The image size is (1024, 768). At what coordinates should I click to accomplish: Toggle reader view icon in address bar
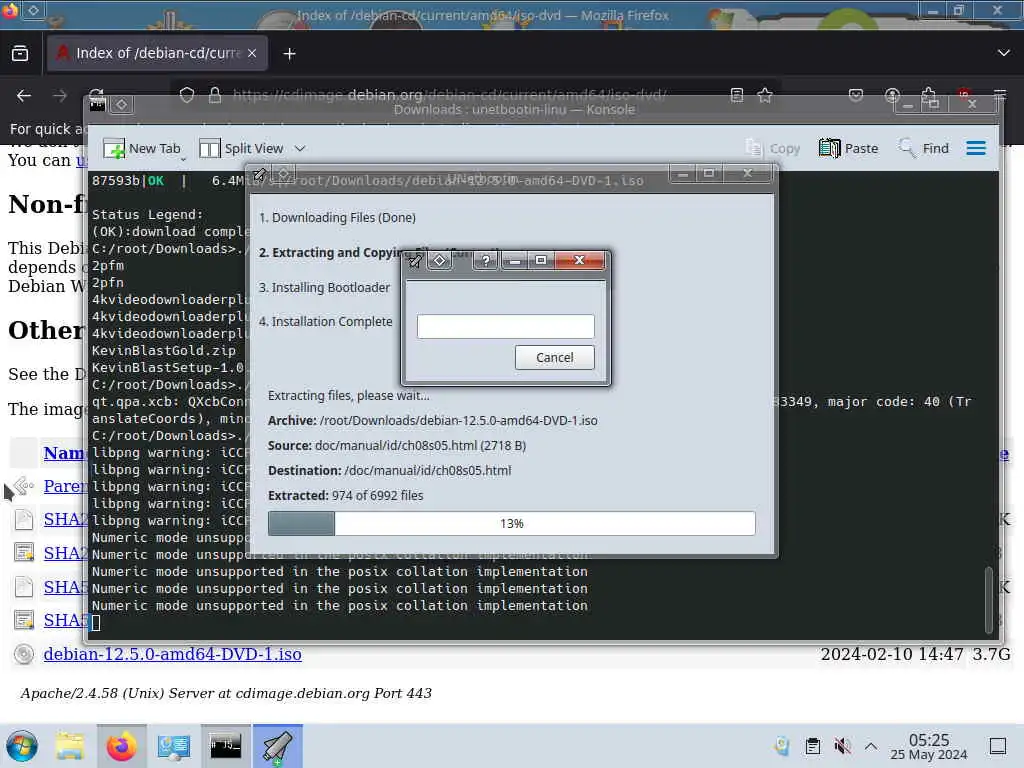(x=737, y=95)
